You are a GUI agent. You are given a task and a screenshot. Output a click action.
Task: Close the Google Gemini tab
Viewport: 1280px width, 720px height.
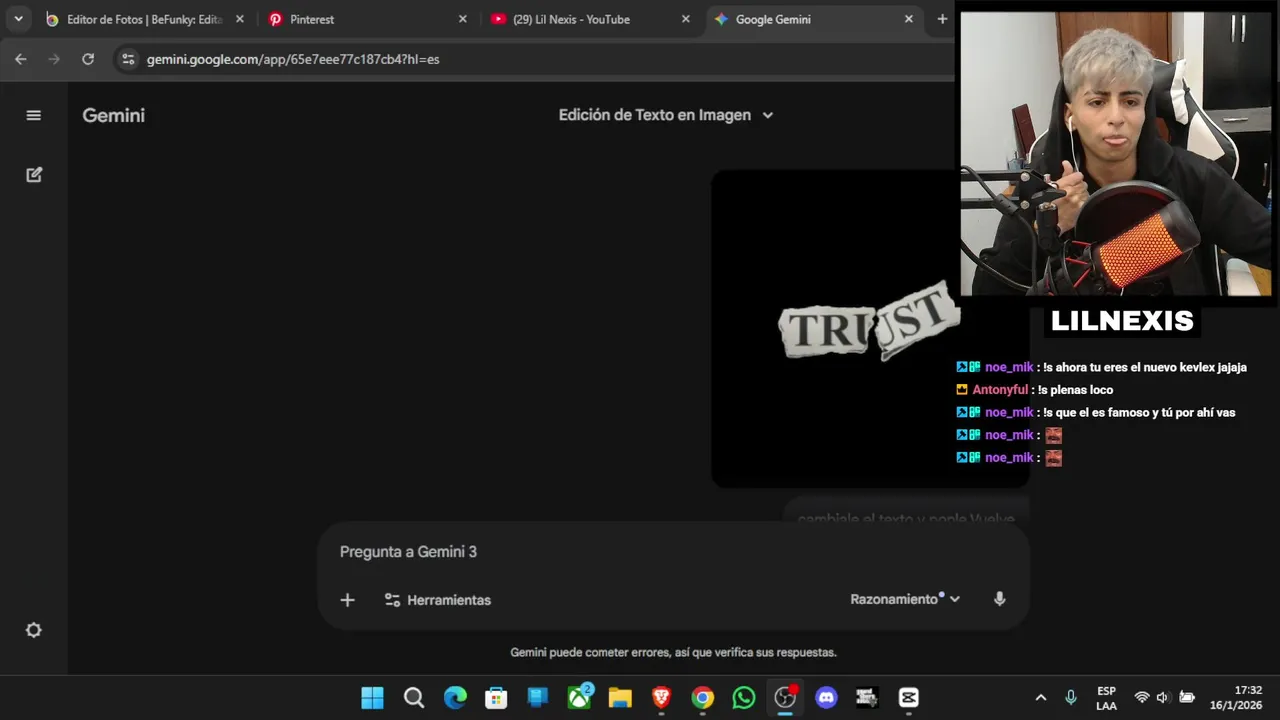click(x=908, y=19)
